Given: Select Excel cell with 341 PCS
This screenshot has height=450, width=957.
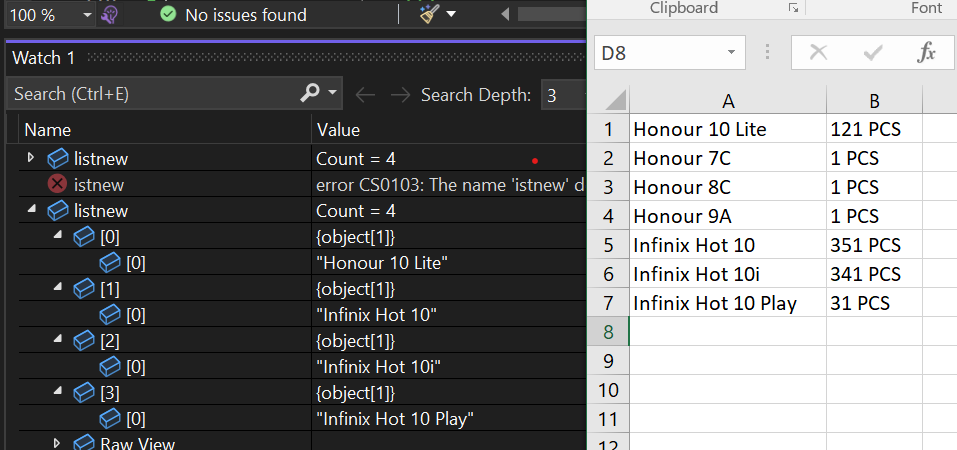Looking at the screenshot, I should (875, 274).
